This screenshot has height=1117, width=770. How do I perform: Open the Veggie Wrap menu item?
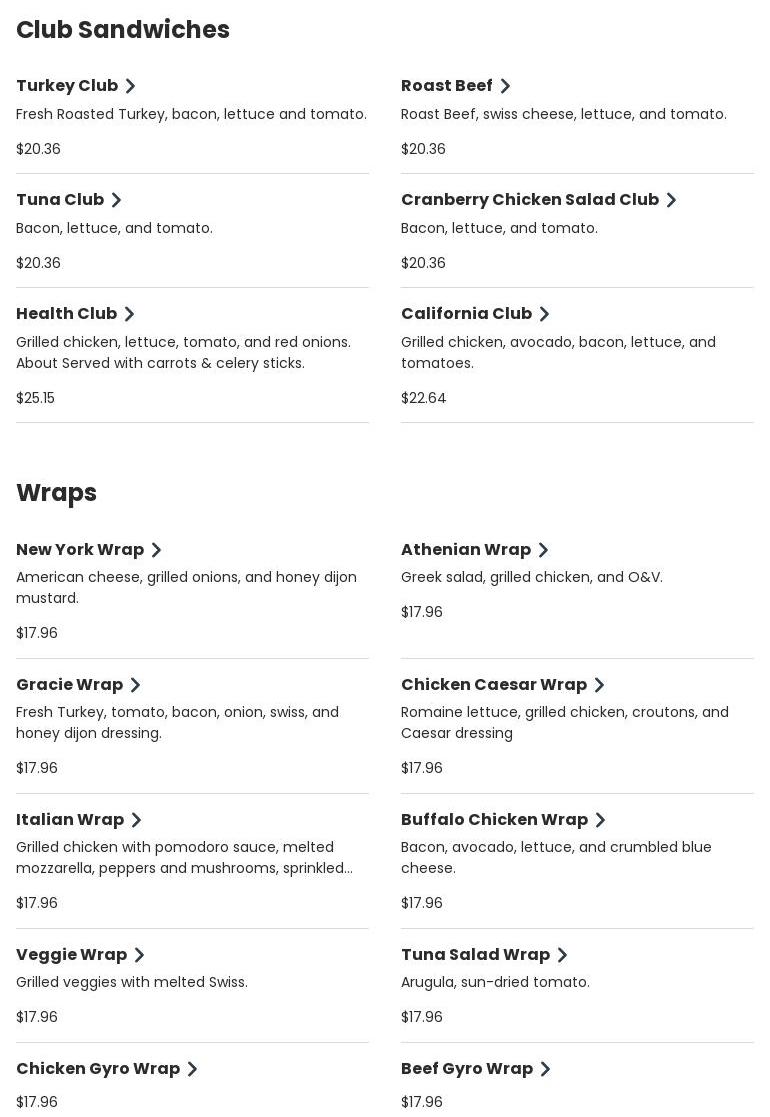pos(71,955)
